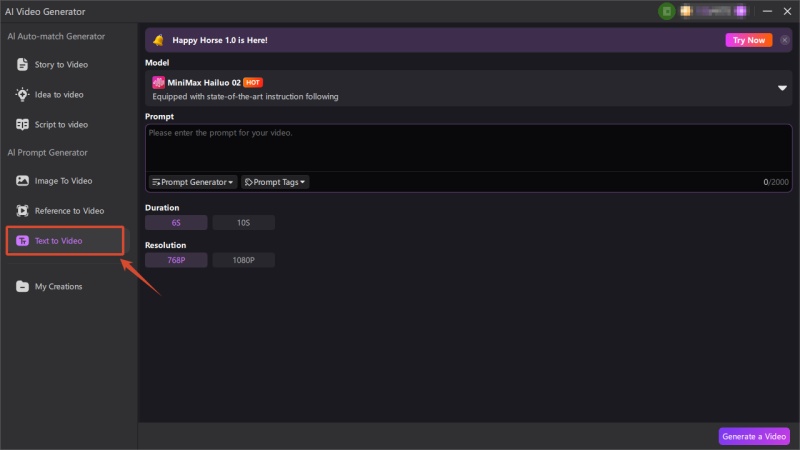Click the Script to video icon
800x450 pixels.
click(x=22, y=124)
